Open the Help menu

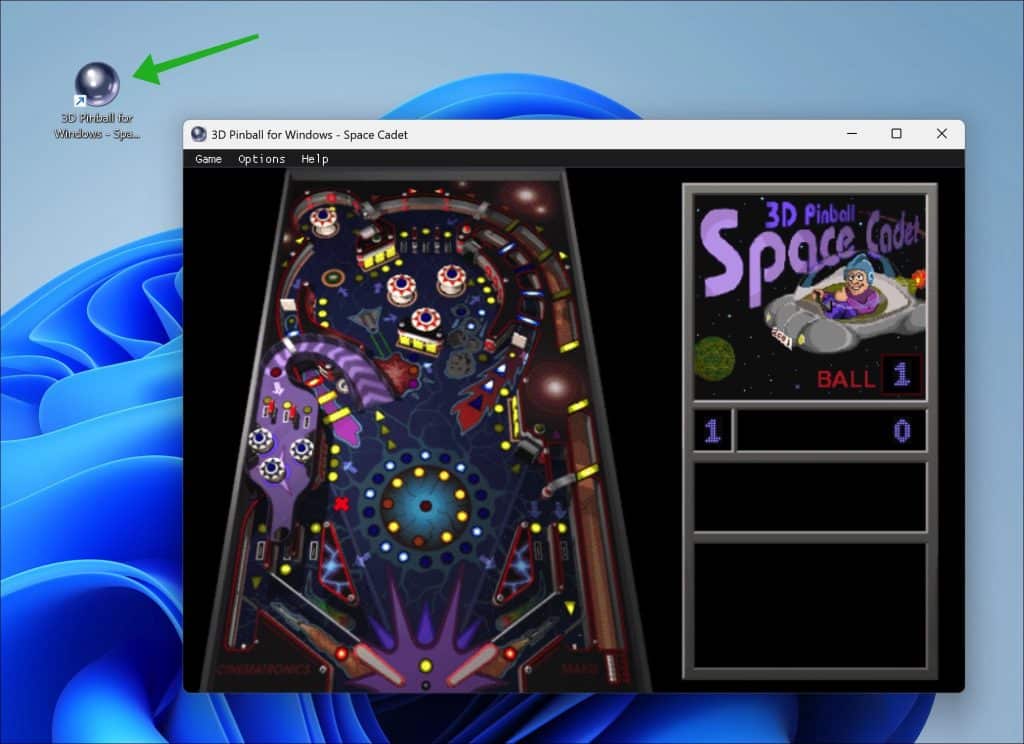[x=315, y=159]
